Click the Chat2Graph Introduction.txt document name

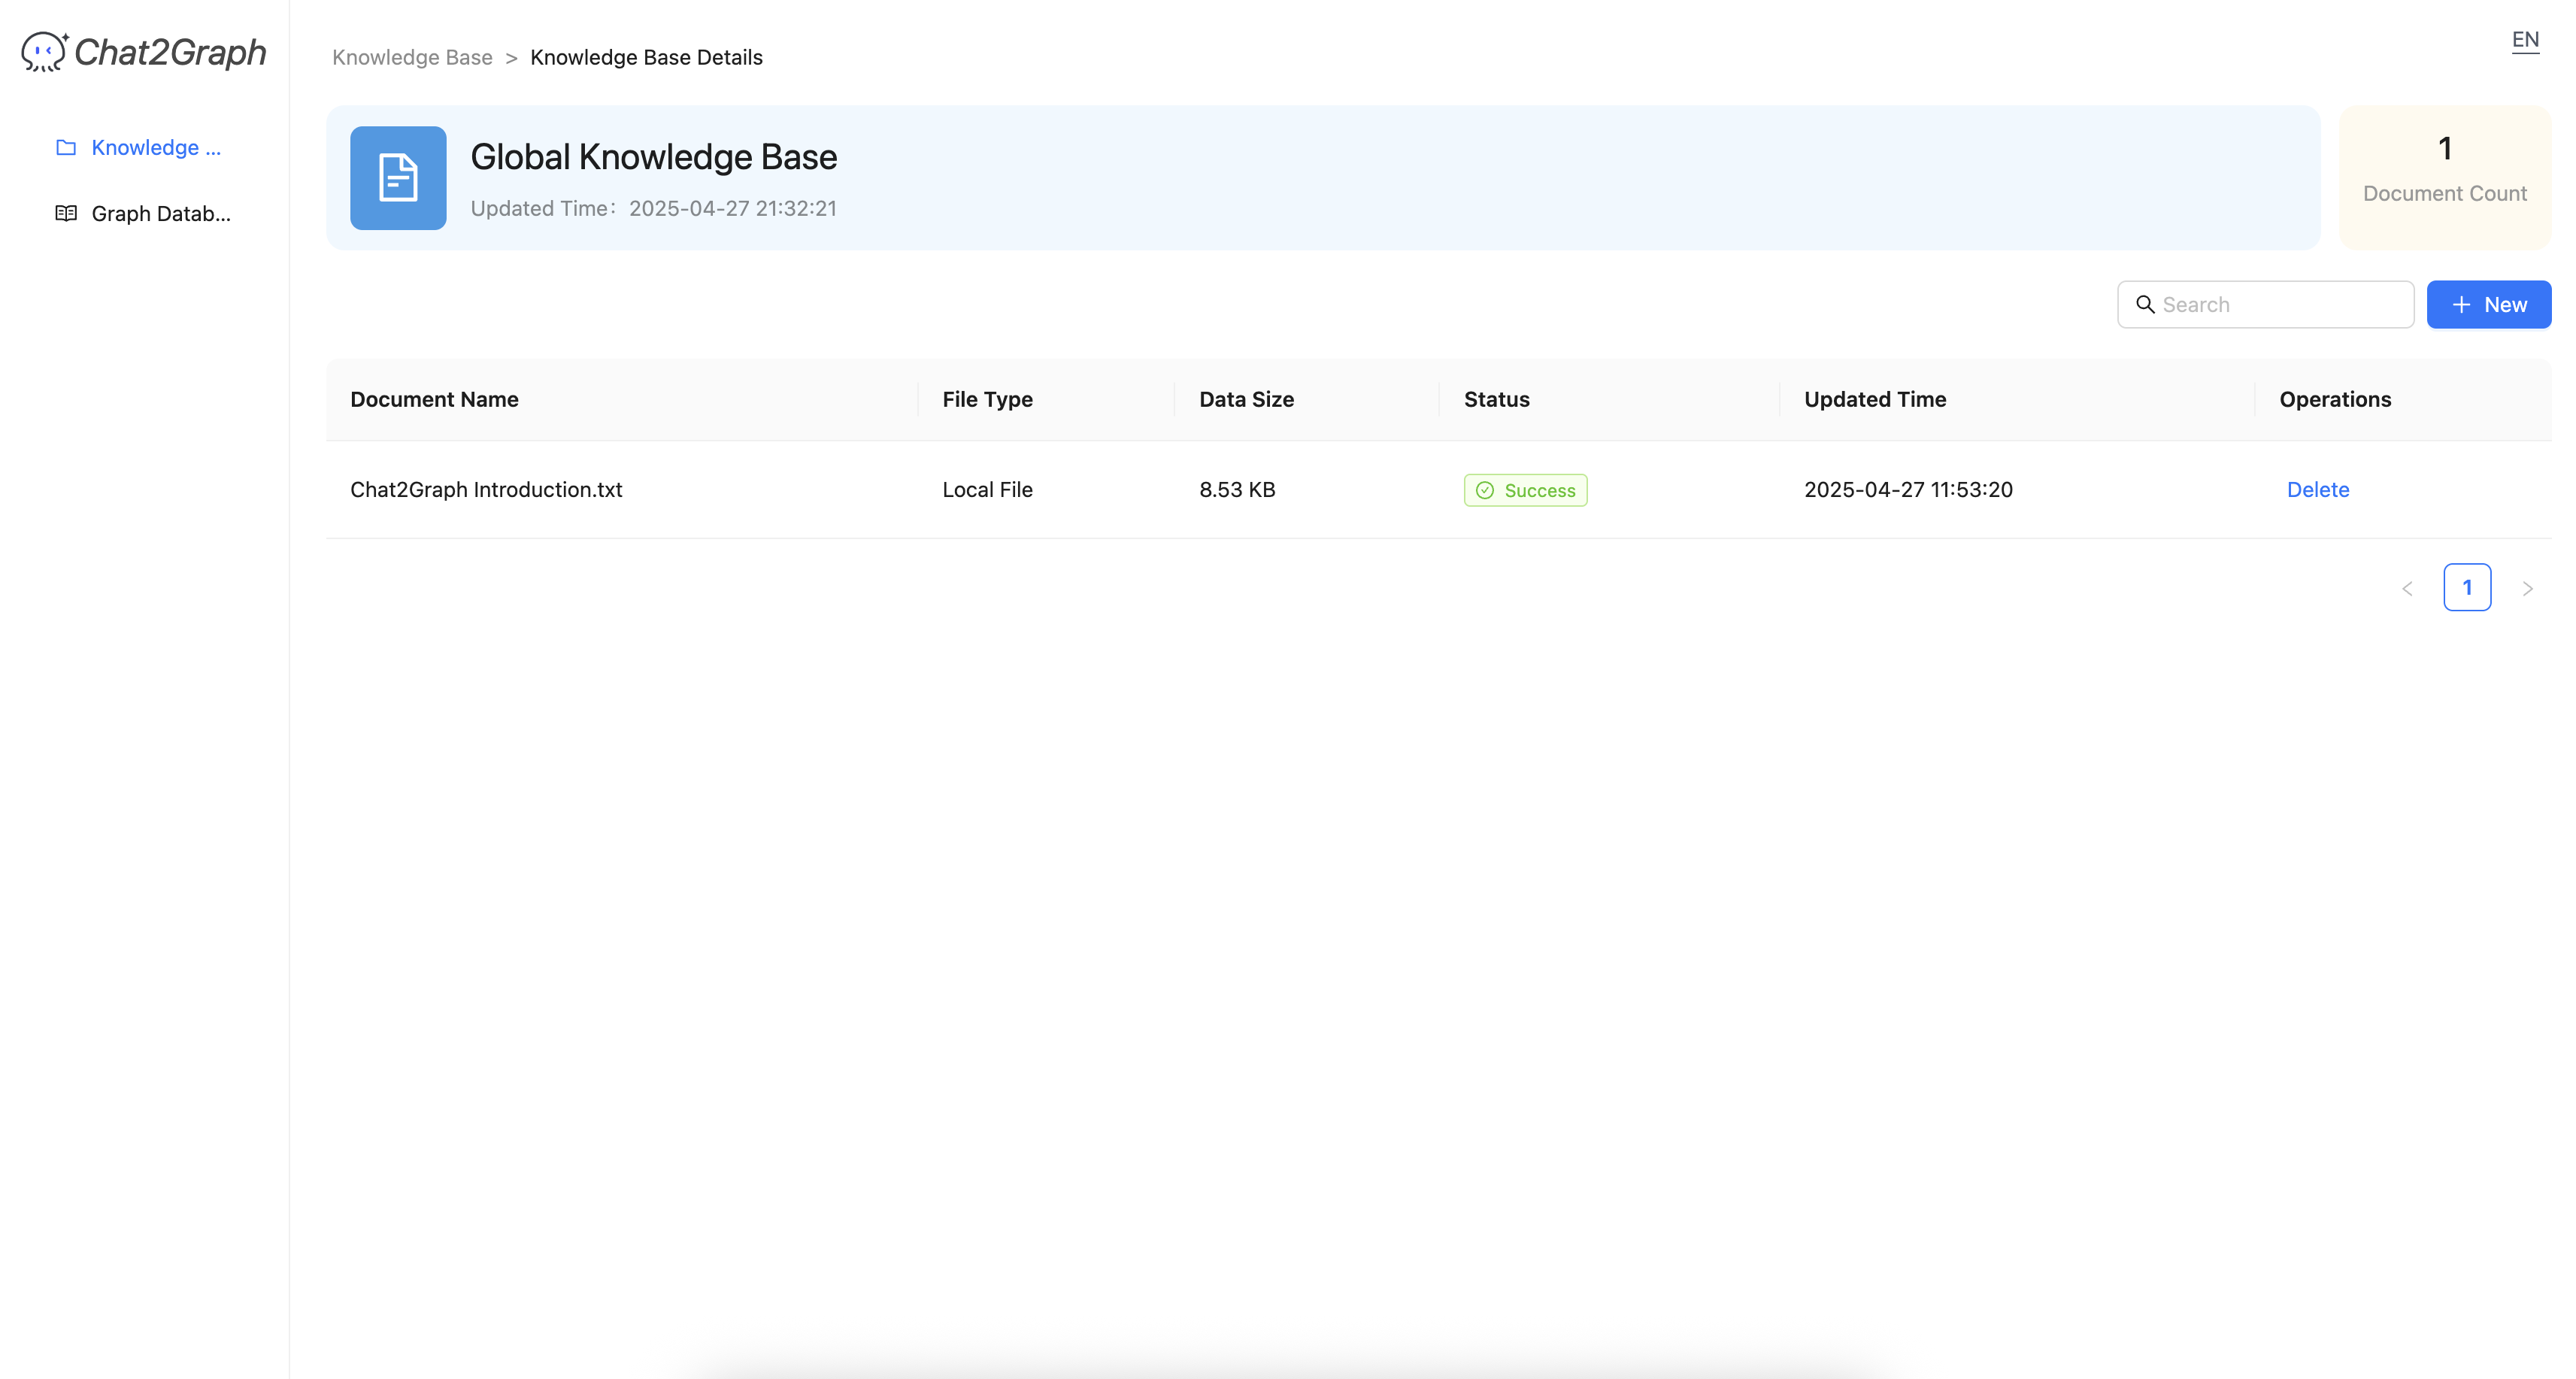(x=486, y=490)
